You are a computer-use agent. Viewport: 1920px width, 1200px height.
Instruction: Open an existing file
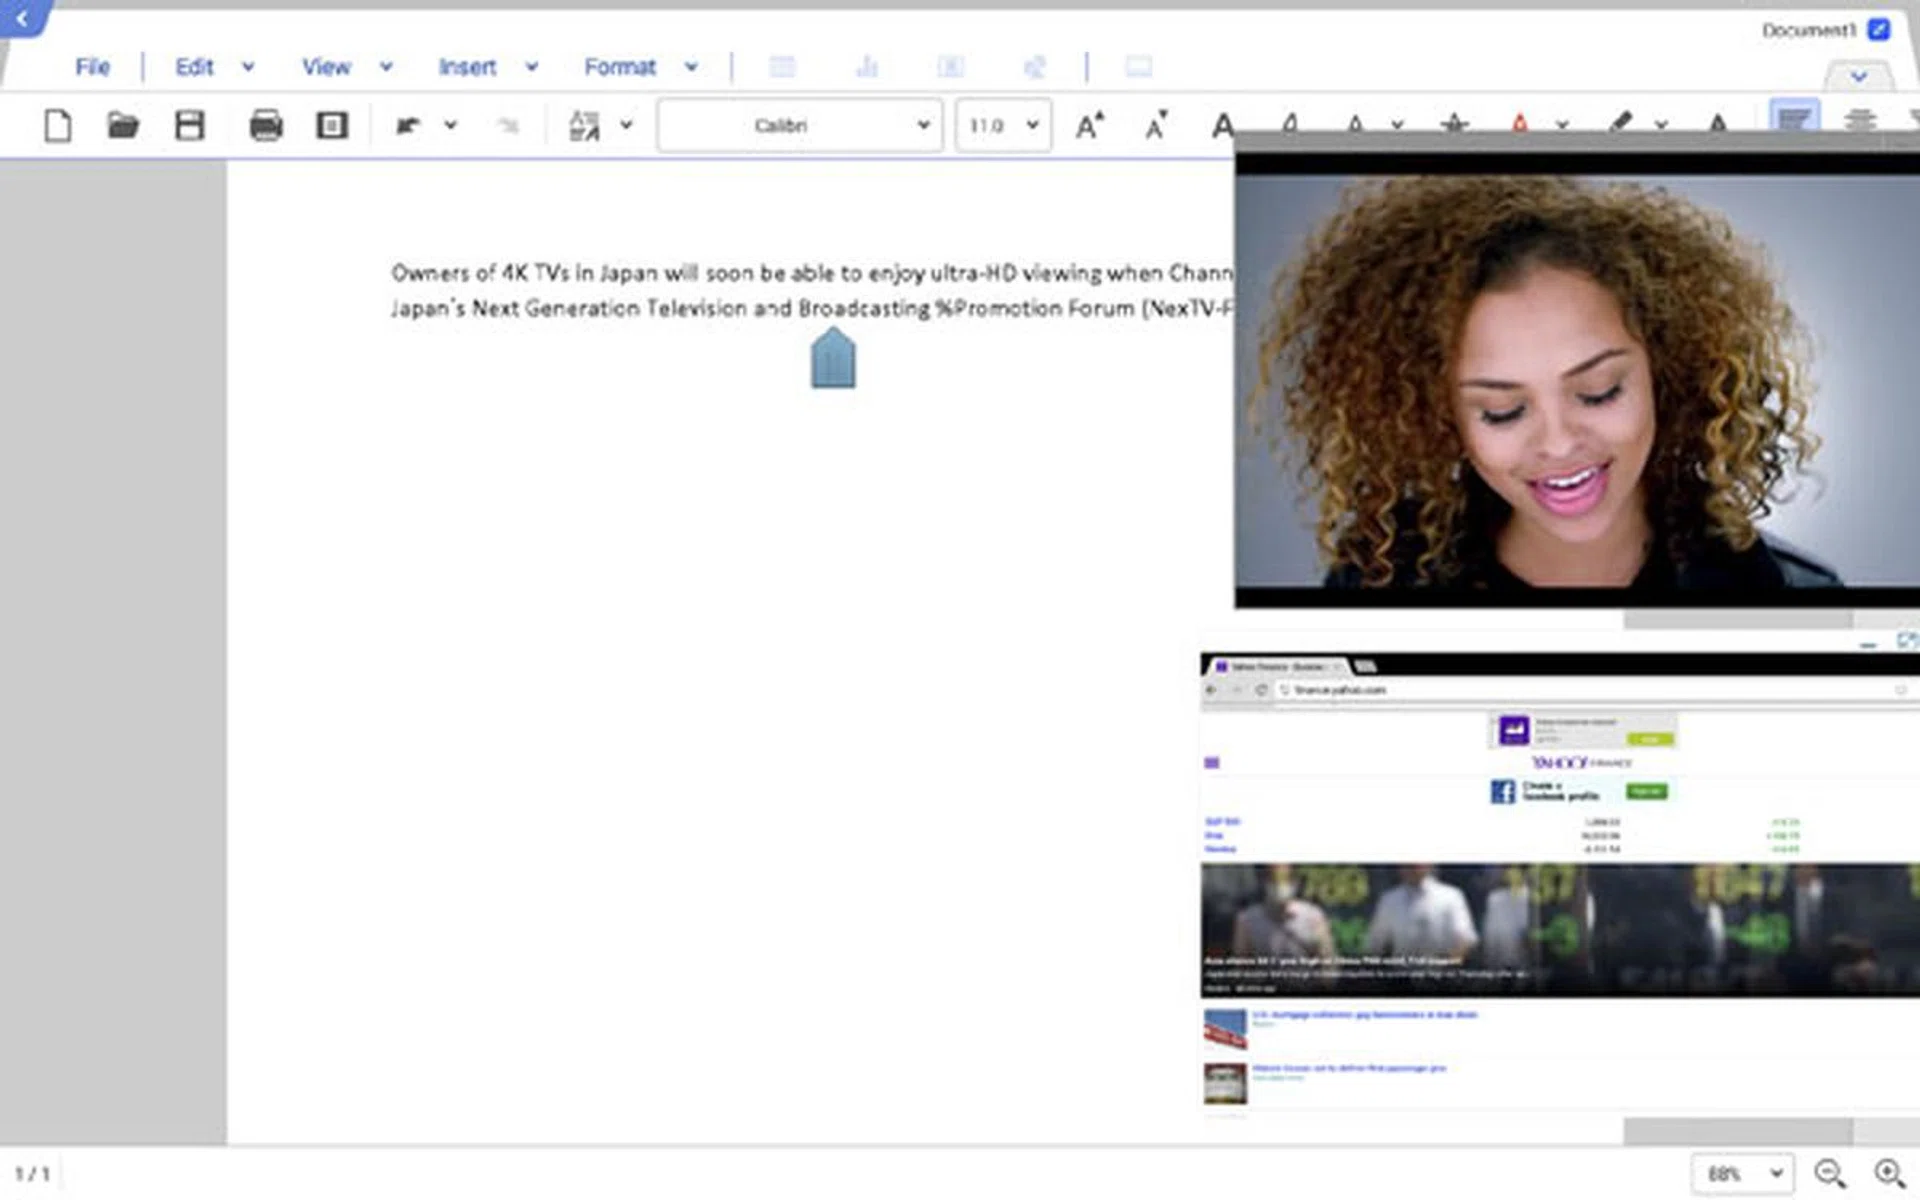coord(122,125)
